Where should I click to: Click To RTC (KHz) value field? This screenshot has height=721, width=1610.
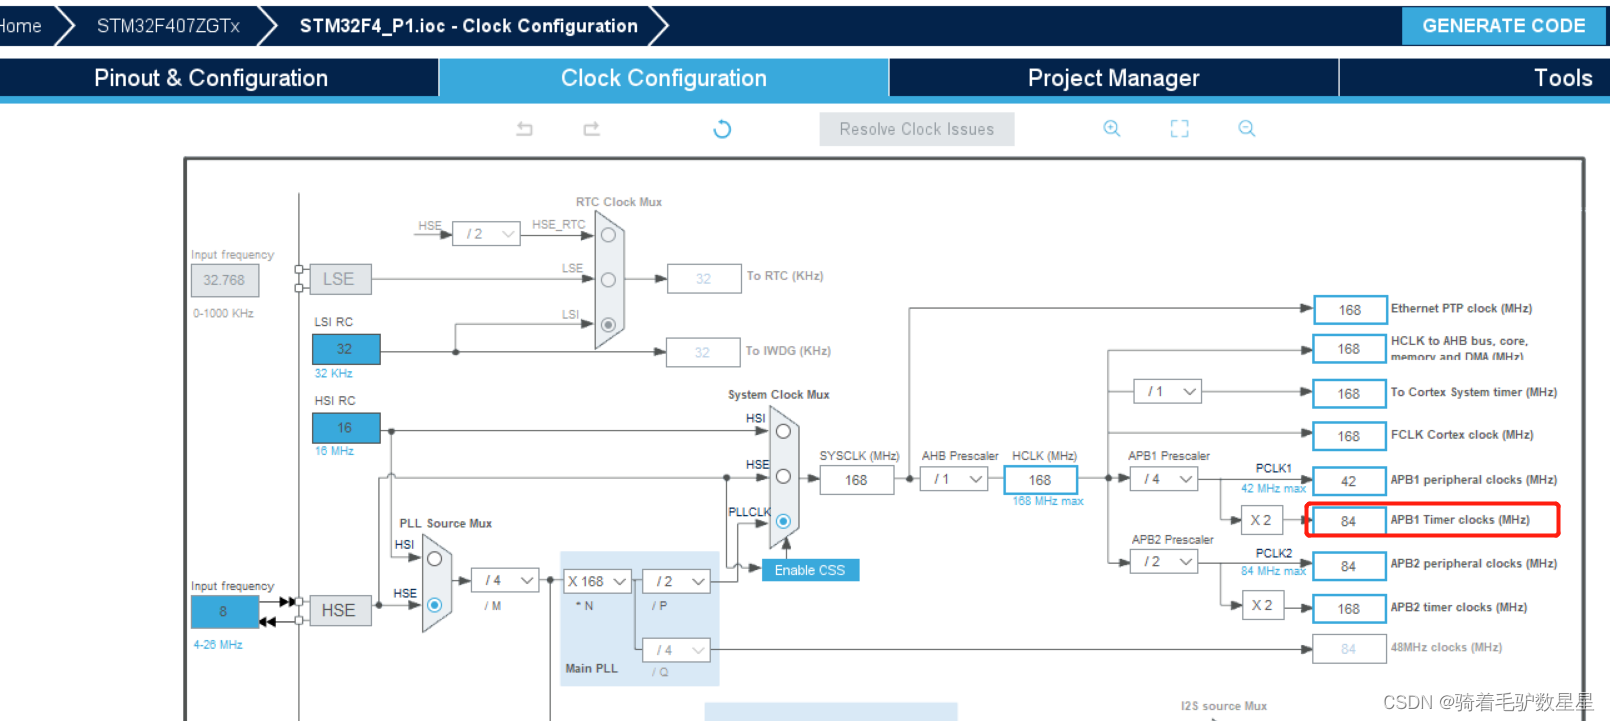click(x=704, y=279)
